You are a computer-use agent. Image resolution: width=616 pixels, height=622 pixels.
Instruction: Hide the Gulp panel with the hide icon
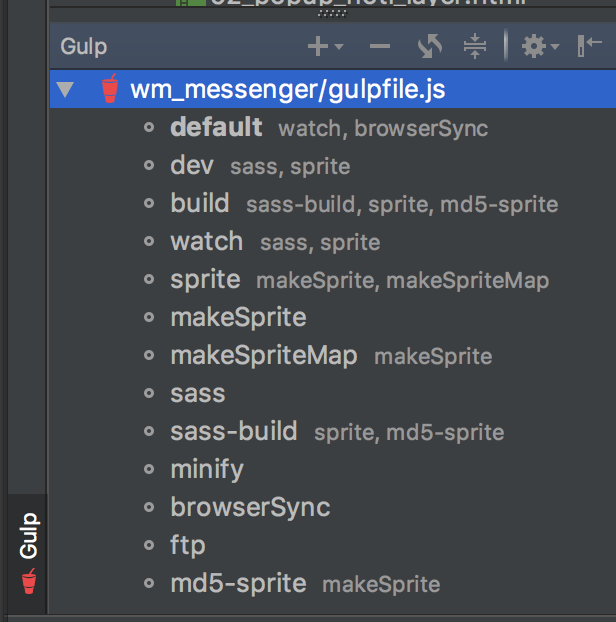589,46
